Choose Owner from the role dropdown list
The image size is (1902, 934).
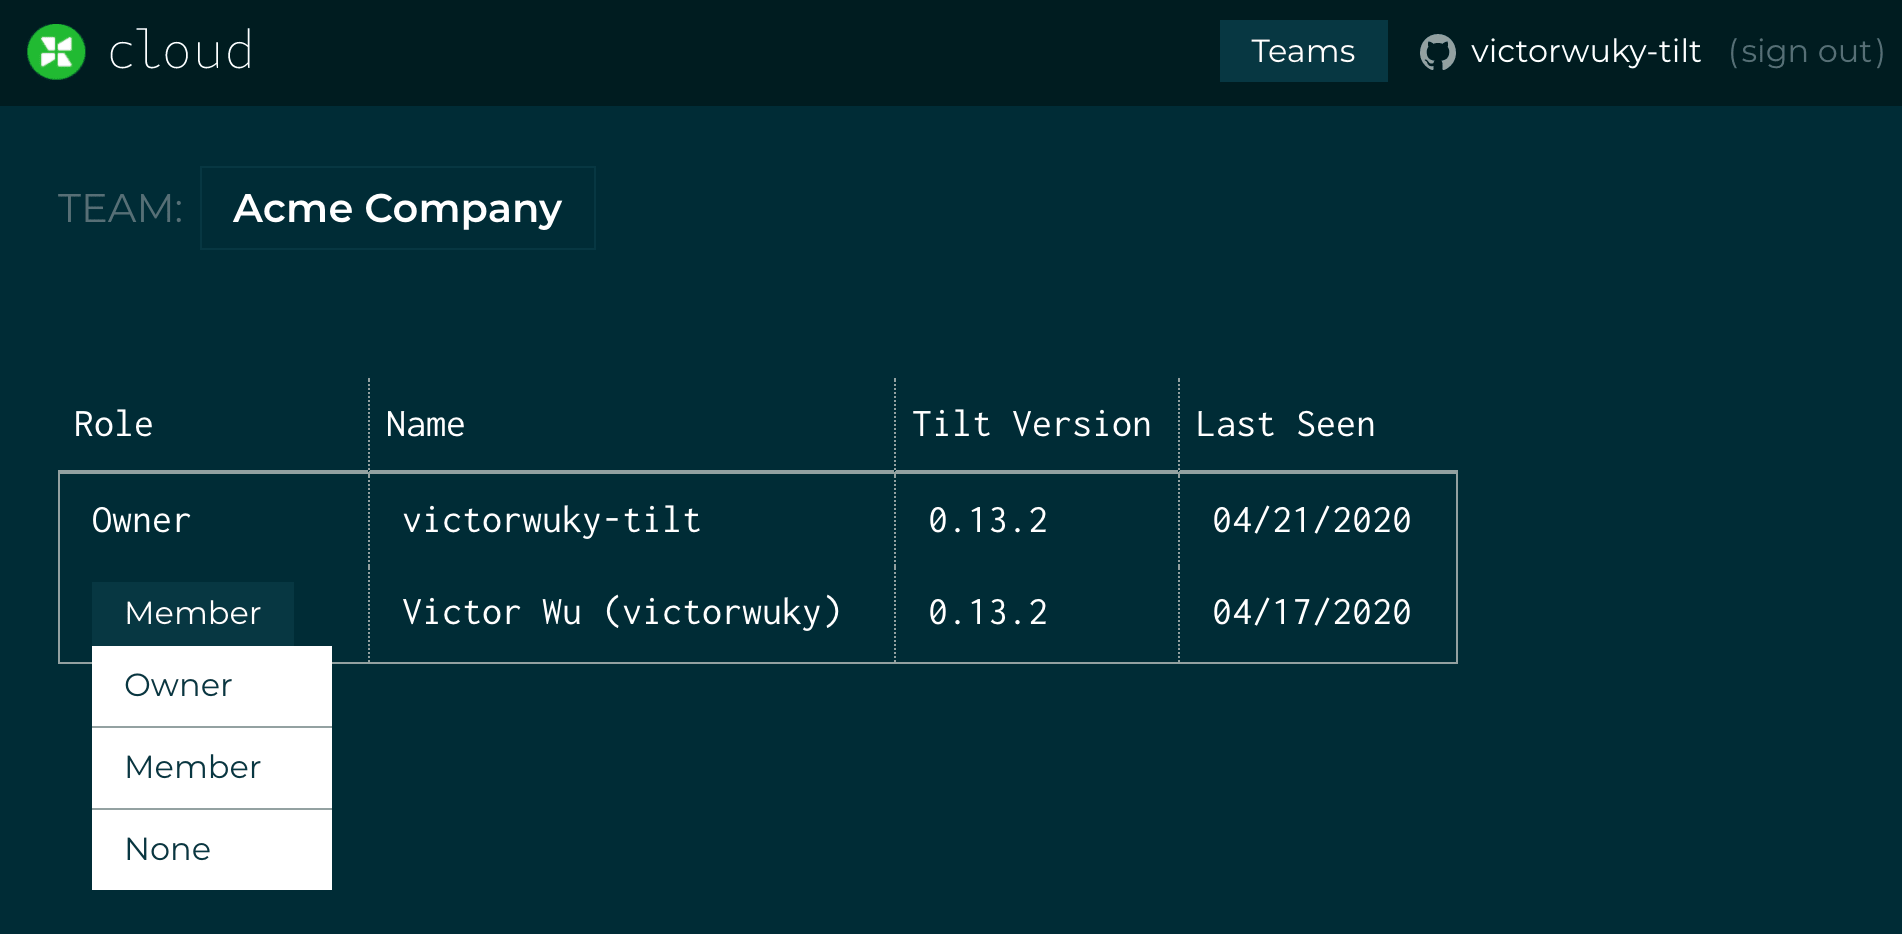pos(212,686)
